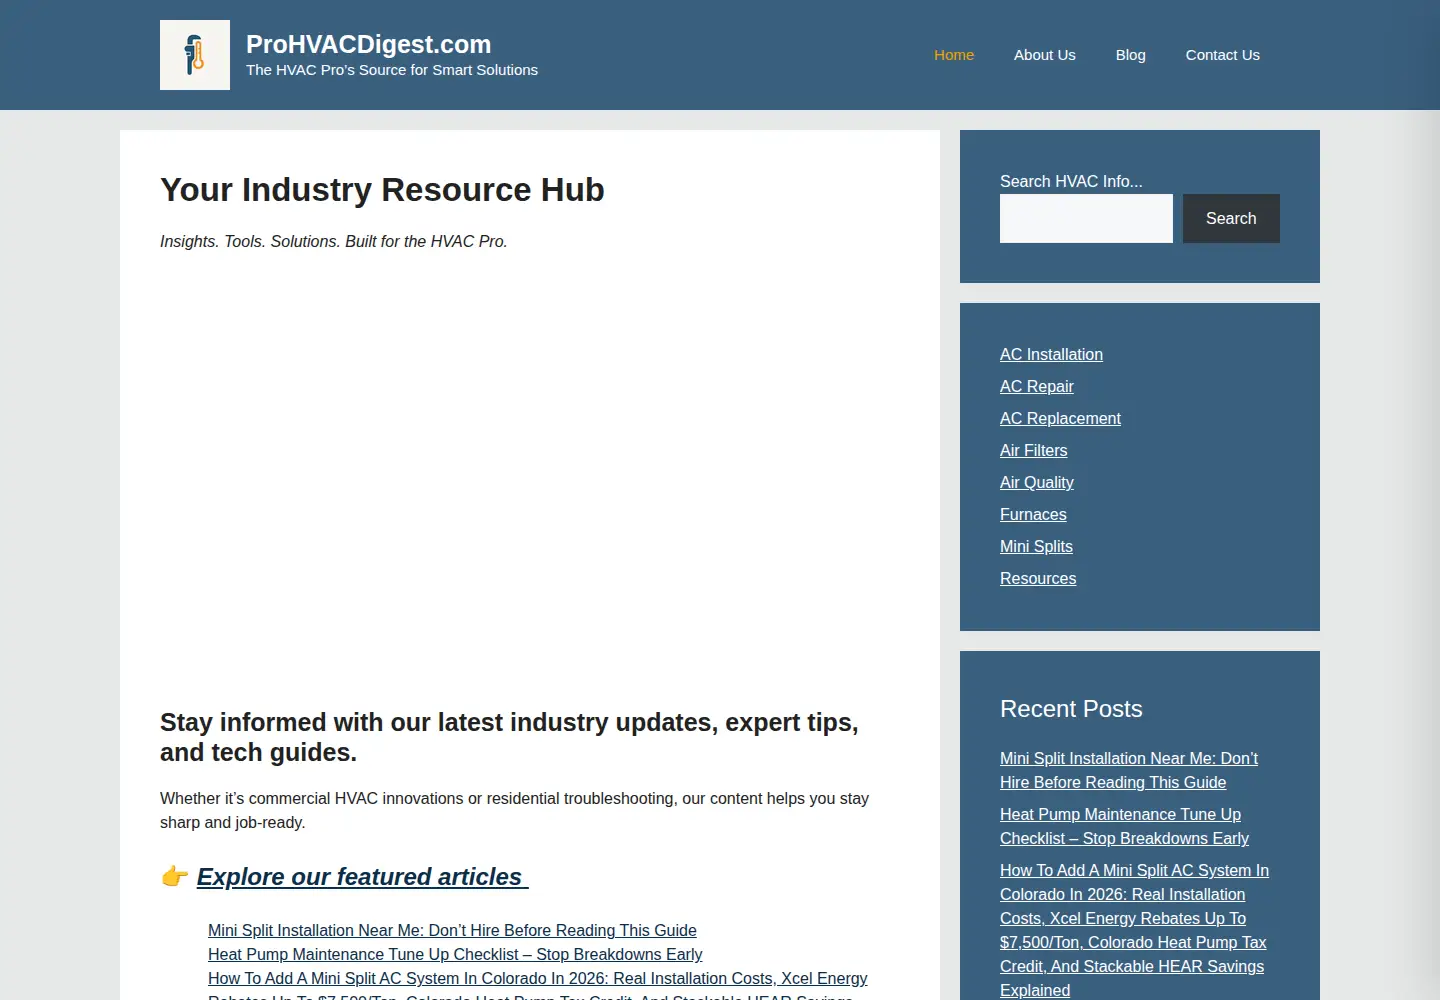This screenshot has width=1440, height=1000.
Task: Open featured article Heat Pump Maintenance Tune Up Checklist
Action: pyautogui.click(x=455, y=954)
